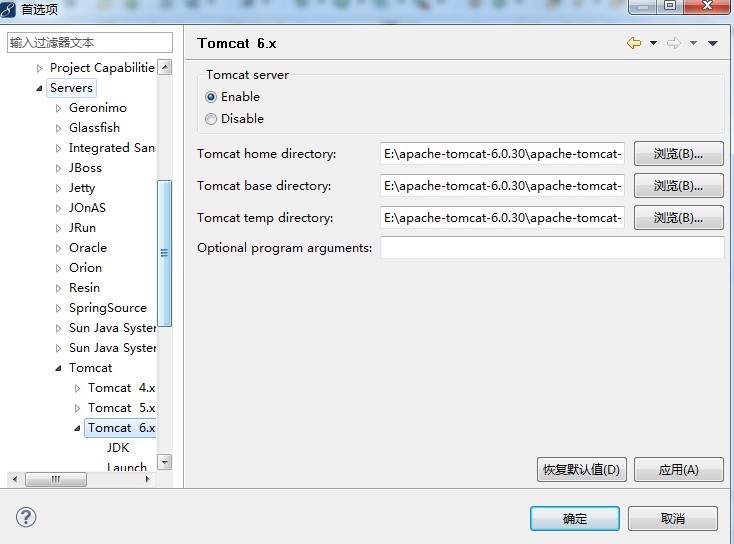The image size is (734, 544).
Task: Expand the Tomcat 4.x node
Action: point(77,388)
